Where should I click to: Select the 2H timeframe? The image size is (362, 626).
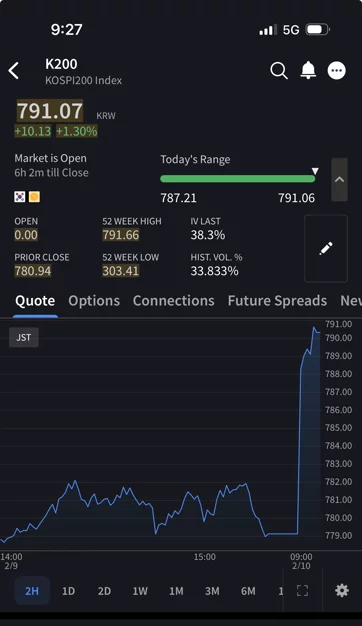(32, 591)
